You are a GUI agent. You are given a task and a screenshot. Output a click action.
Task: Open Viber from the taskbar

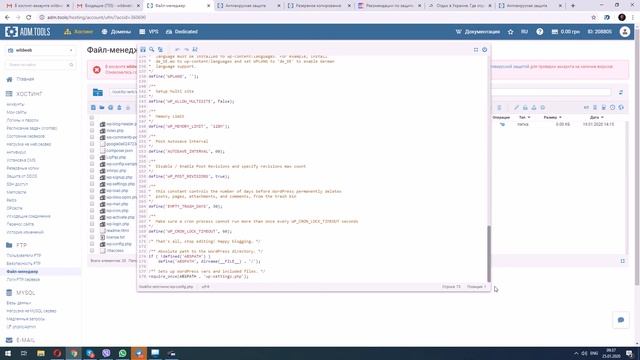pyautogui.click(x=106, y=353)
